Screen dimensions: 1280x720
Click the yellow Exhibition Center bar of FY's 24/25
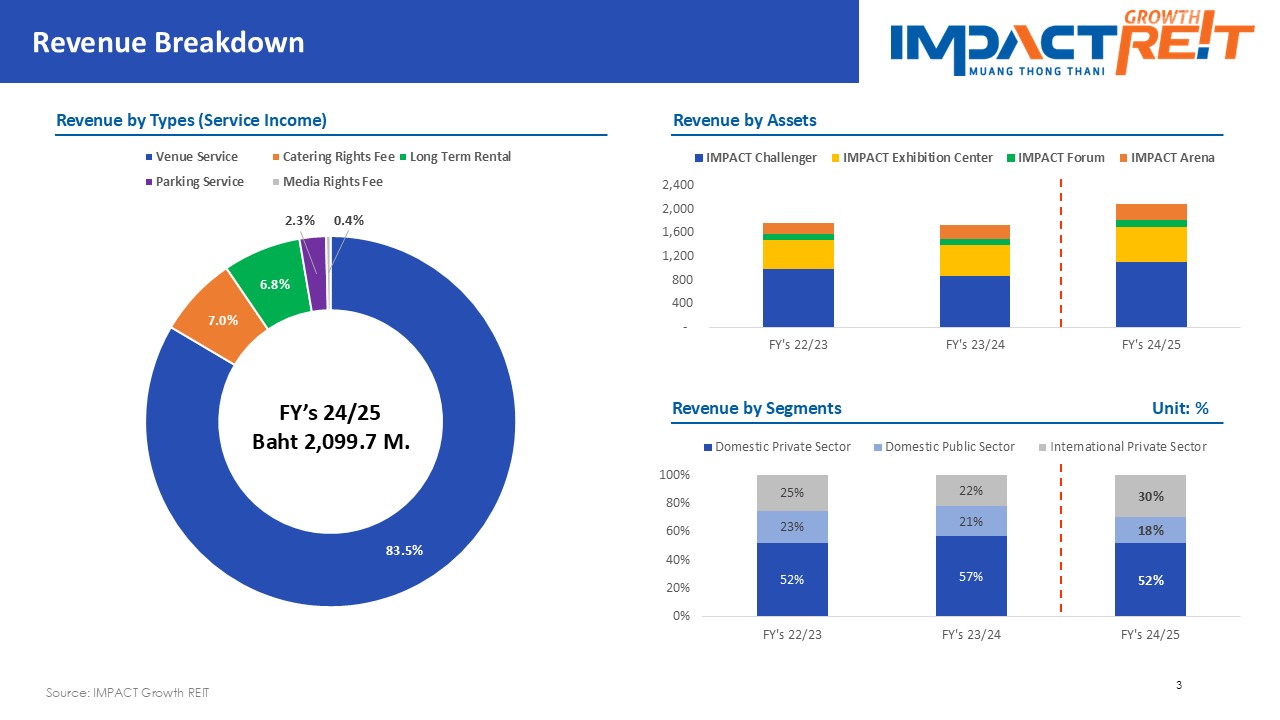click(x=1151, y=245)
